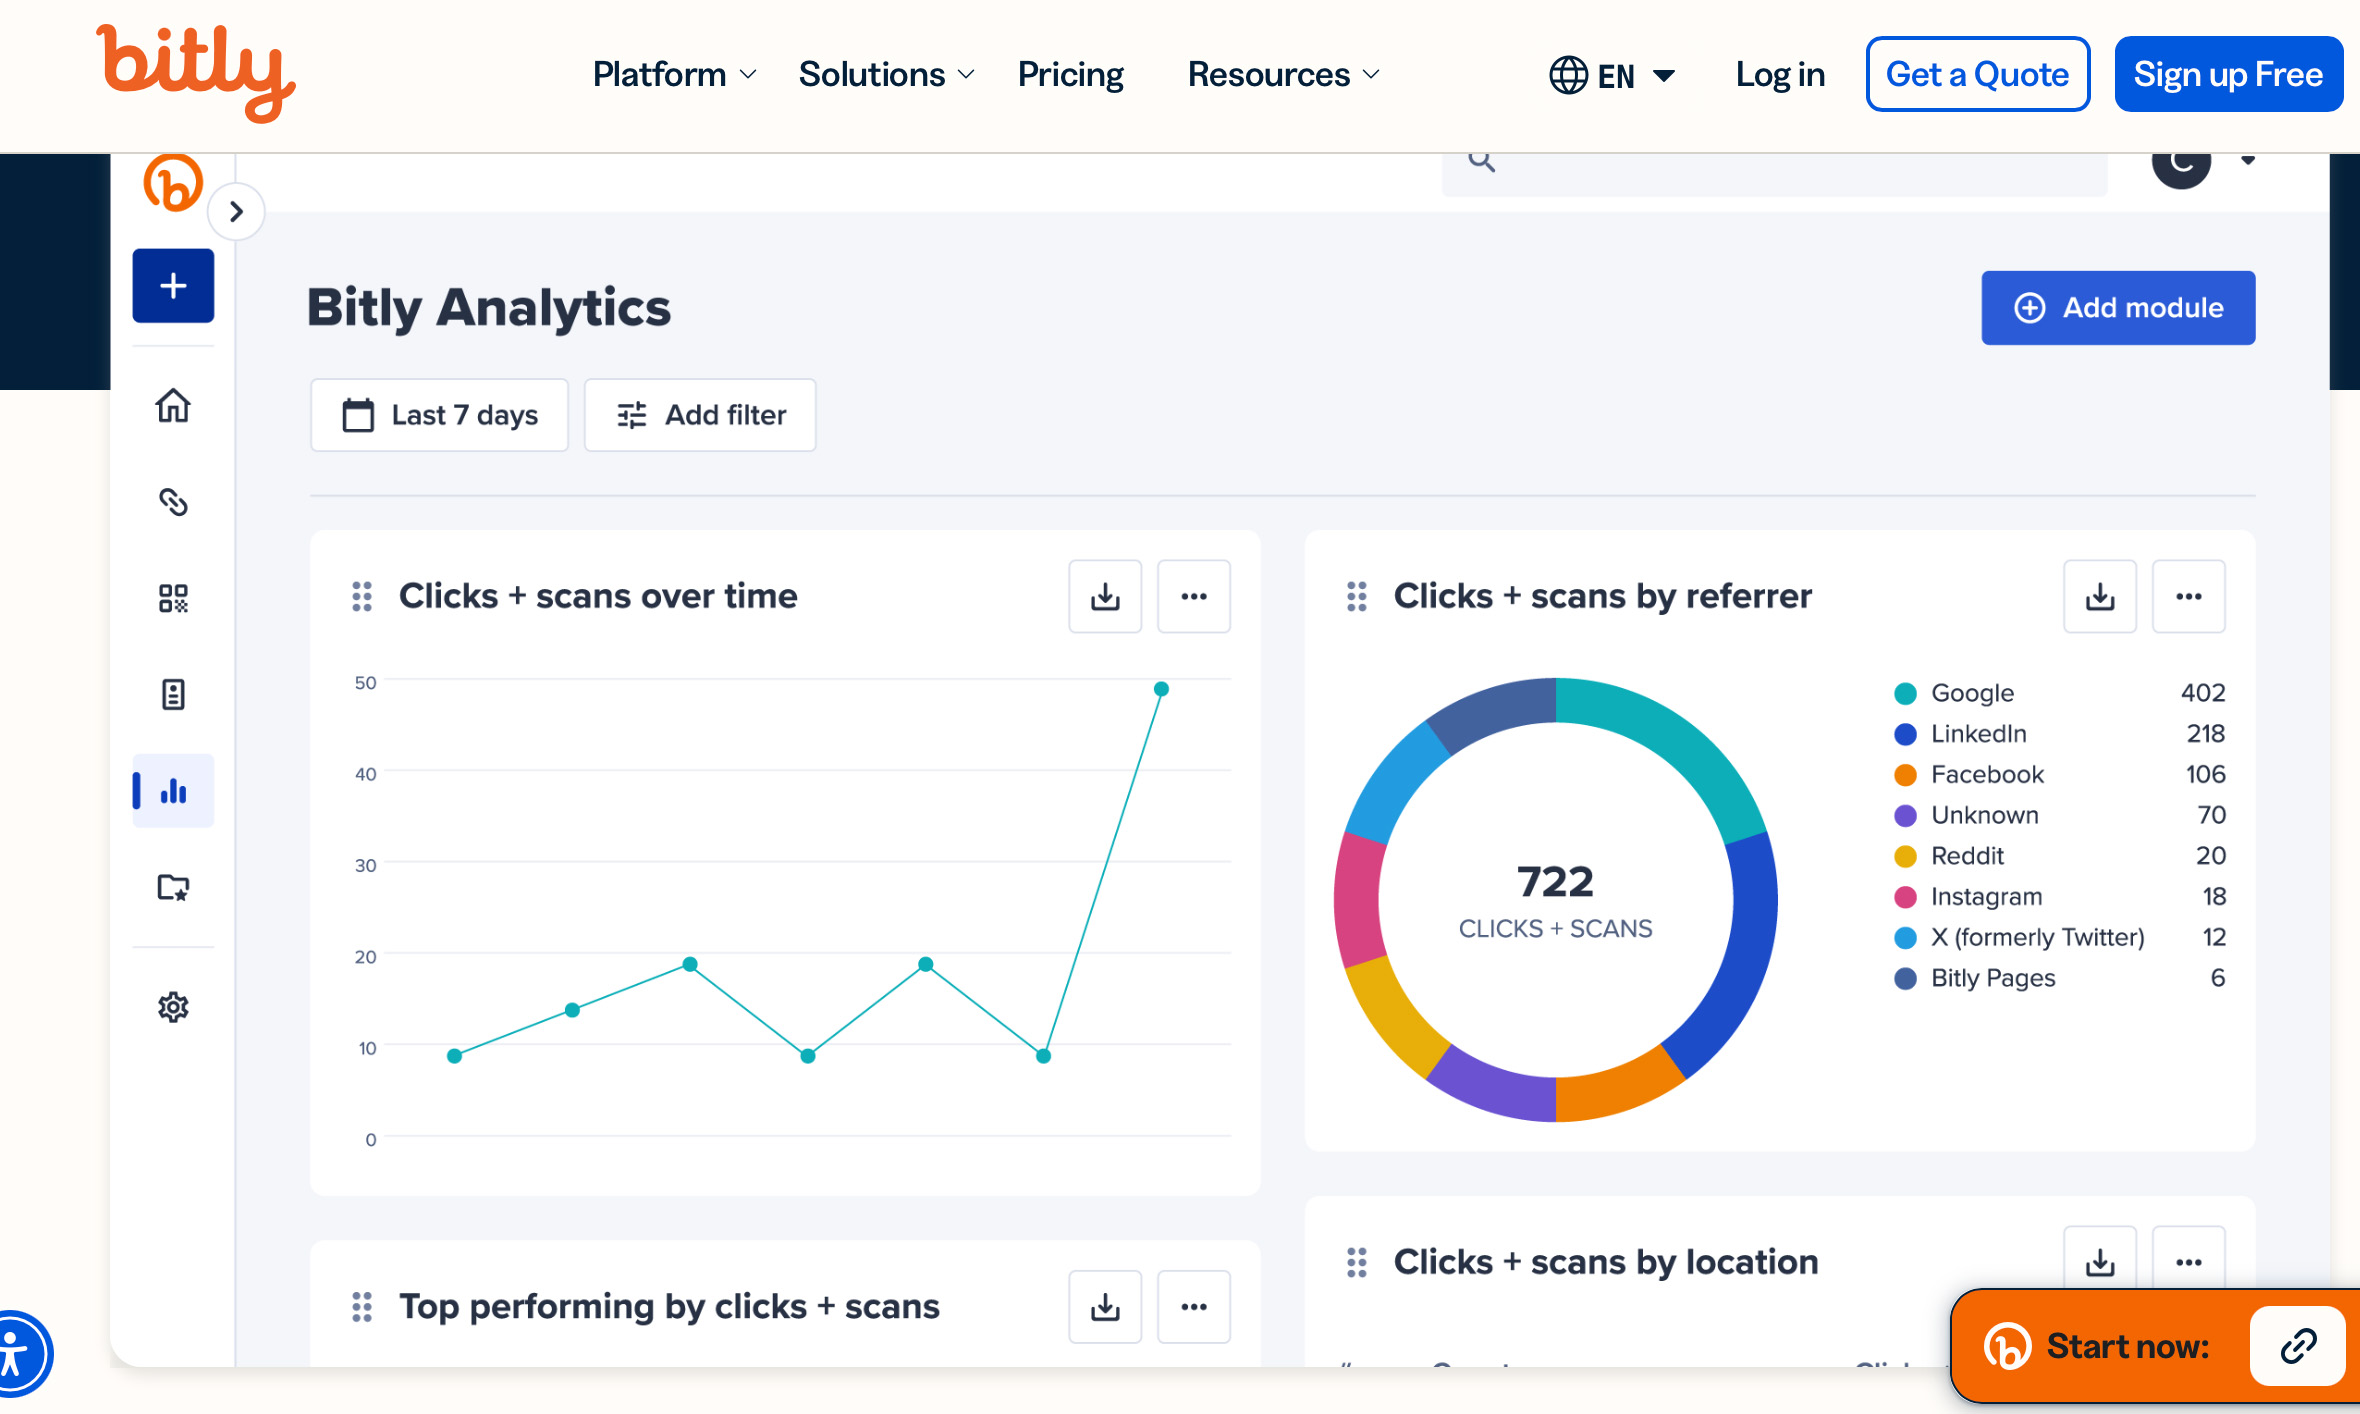Click the Bitly Pages legend entry
This screenshot has width=2360, height=1414.
click(x=2059, y=978)
